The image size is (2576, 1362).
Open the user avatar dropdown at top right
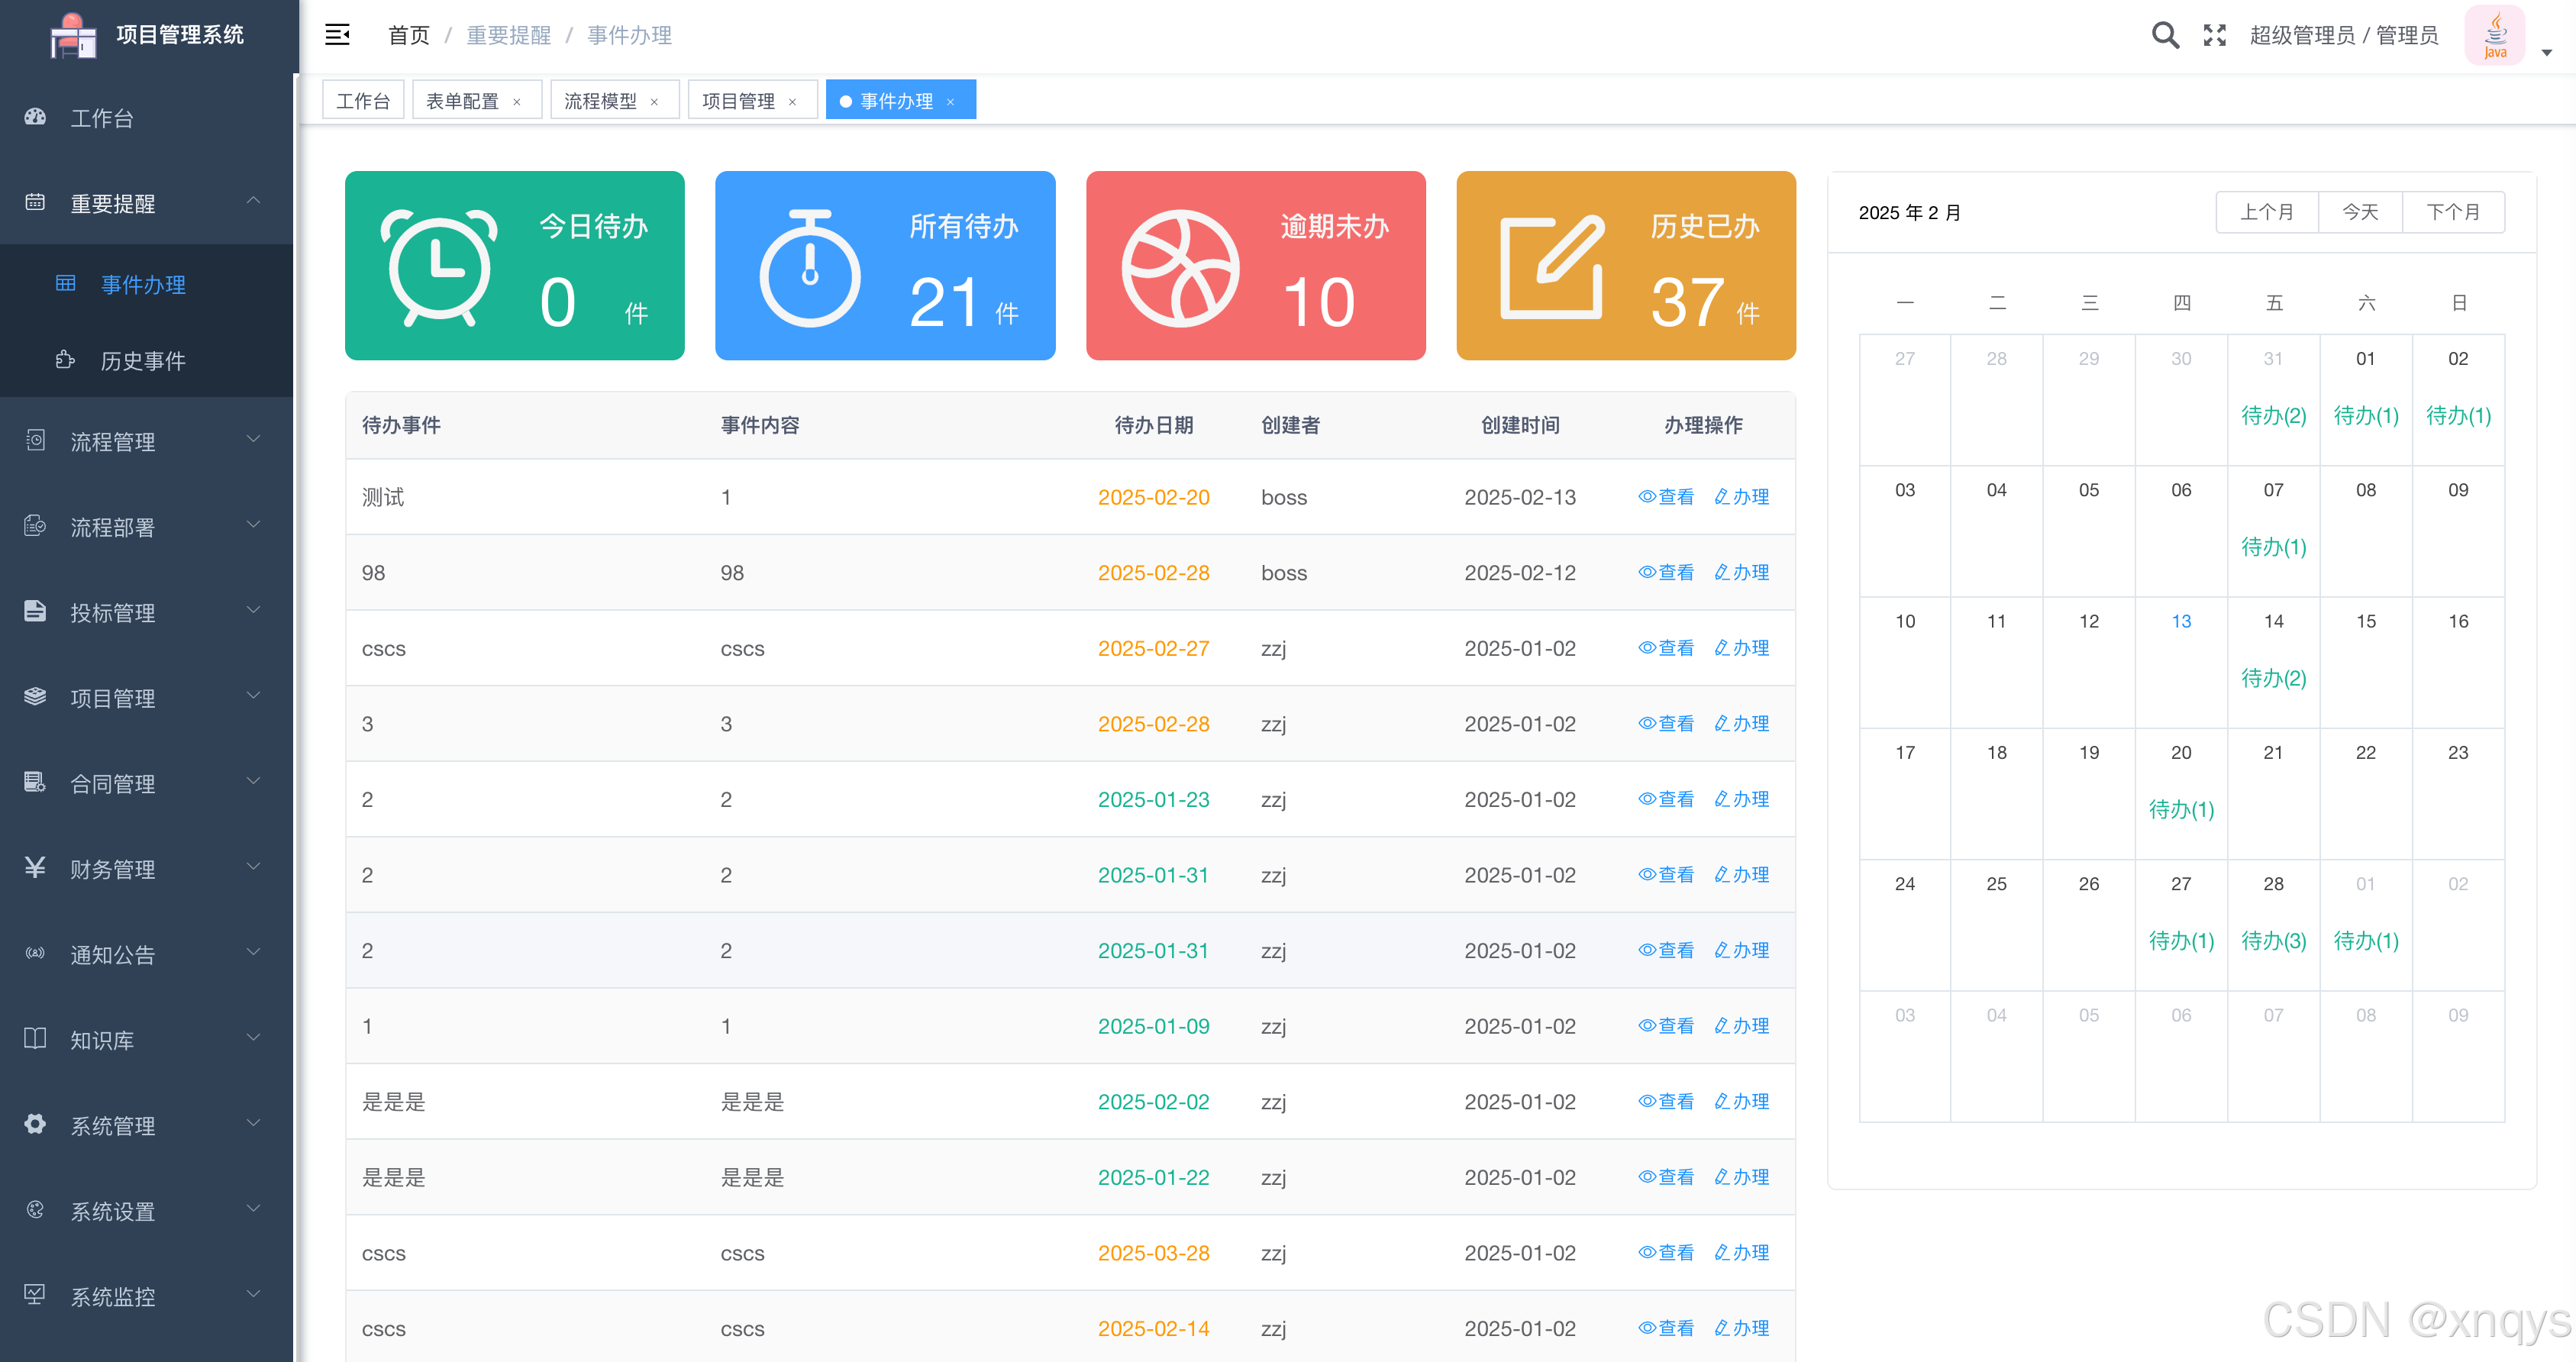point(2495,35)
